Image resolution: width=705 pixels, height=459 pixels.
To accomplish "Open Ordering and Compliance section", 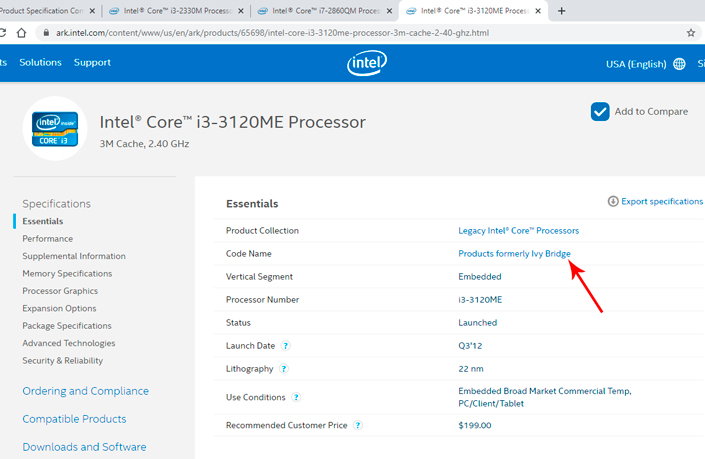I will click(x=85, y=391).
